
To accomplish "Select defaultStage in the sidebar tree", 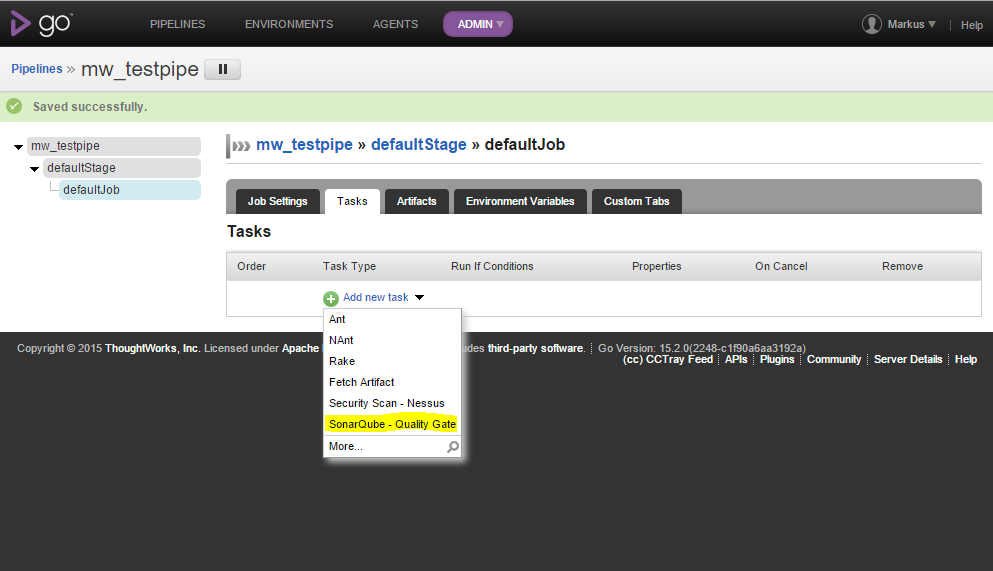I will coord(122,168).
